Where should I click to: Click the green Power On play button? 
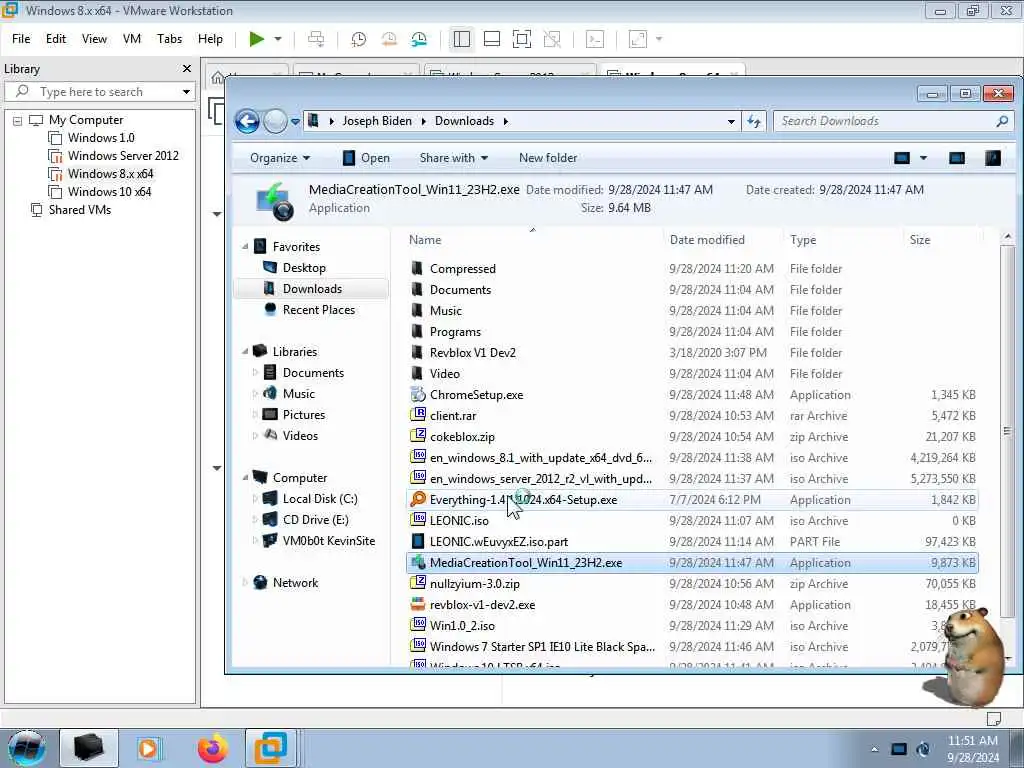pos(257,39)
